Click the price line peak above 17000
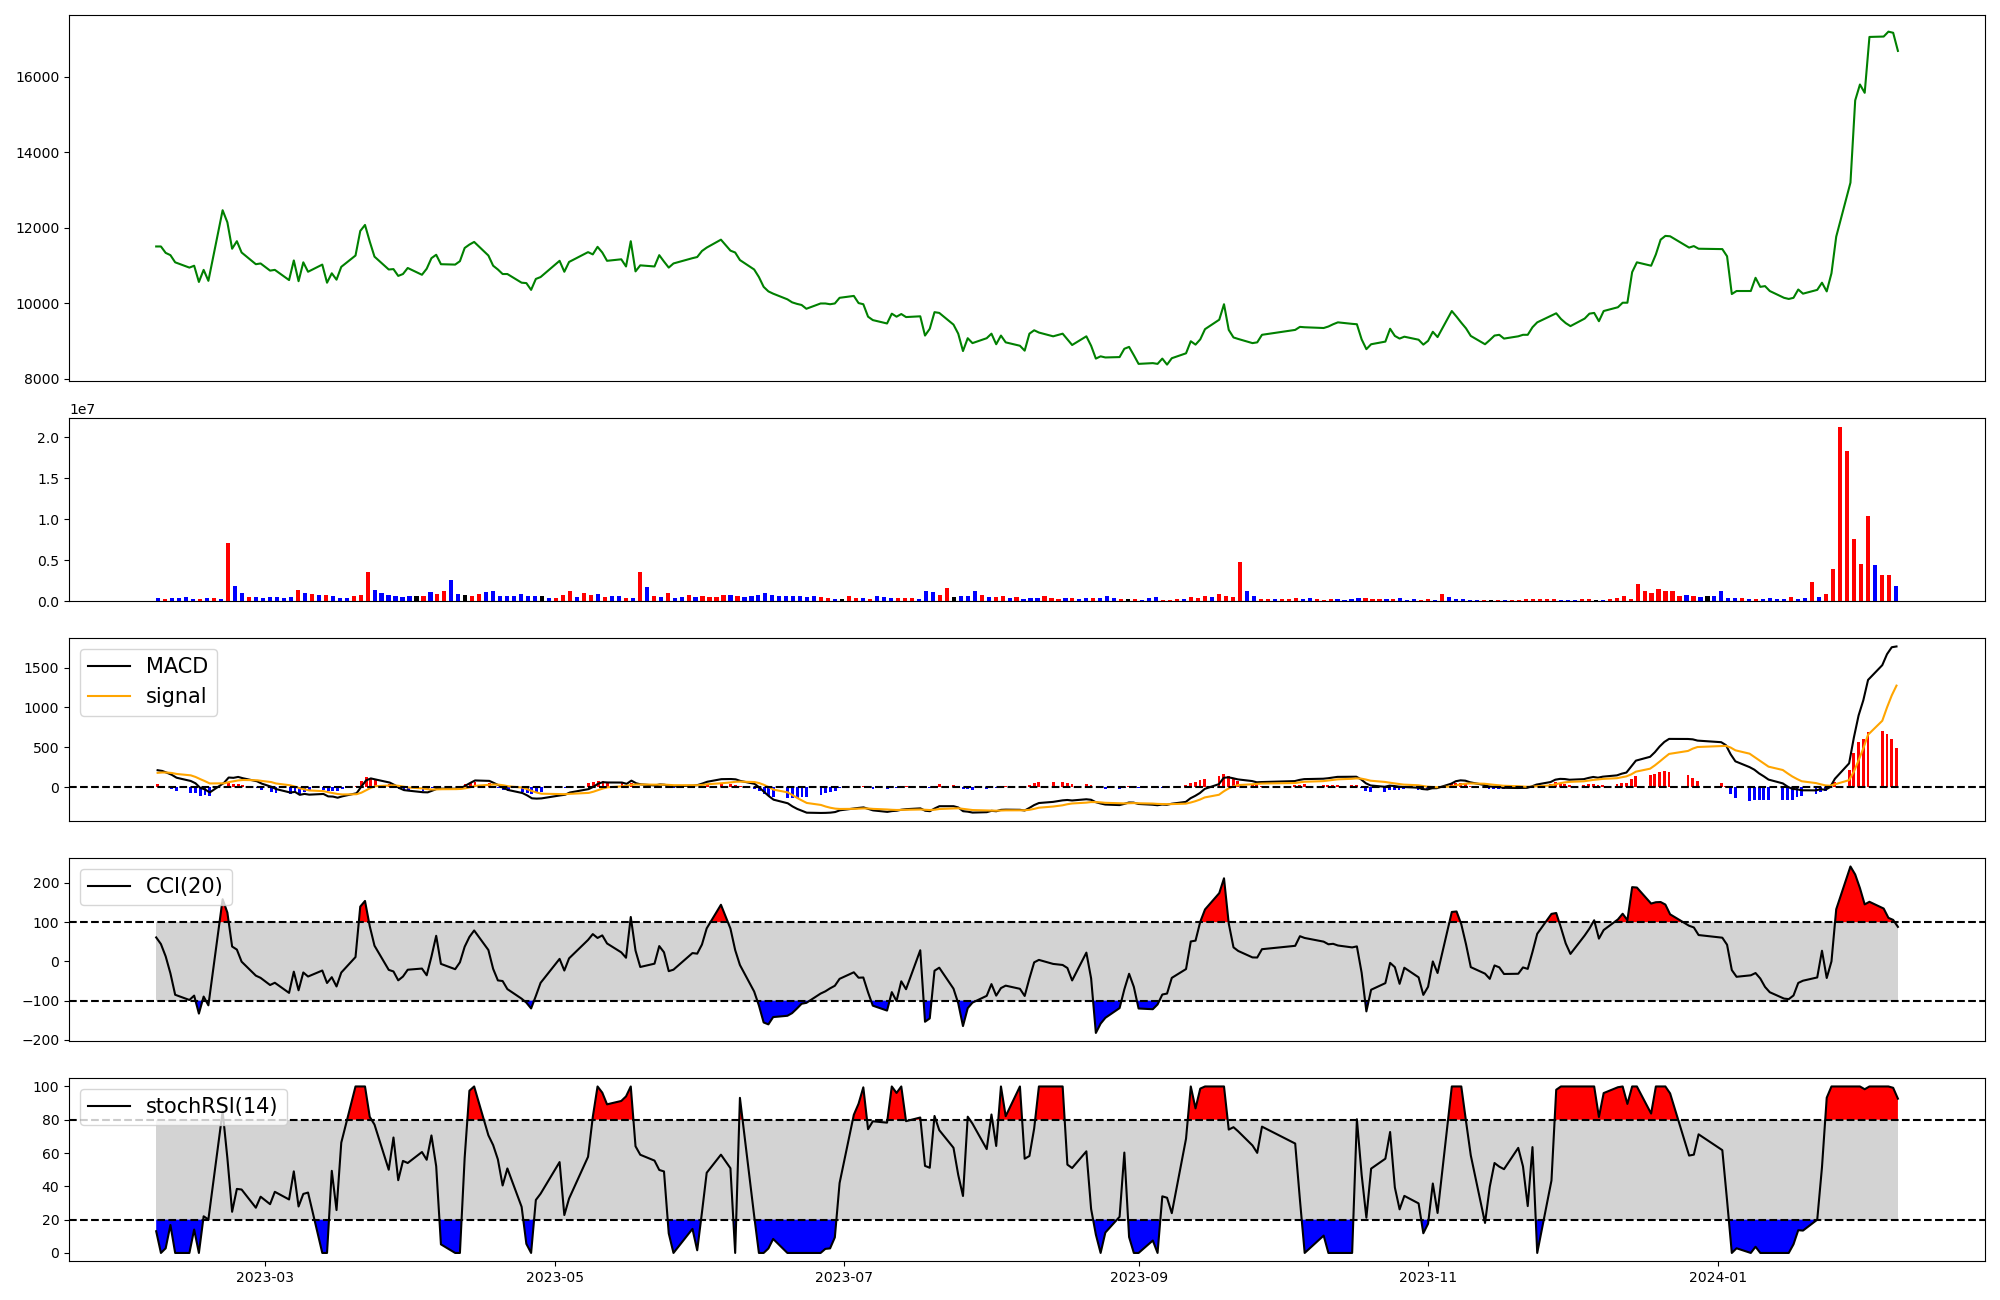Viewport: 2000px width, 1300px height. point(1888,32)
